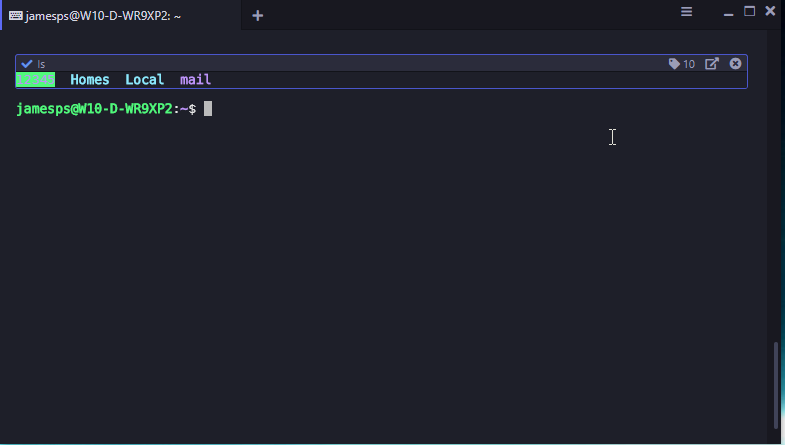Open a new terminal tab with plus icon

pyautogui.click(x=257, y=16)
